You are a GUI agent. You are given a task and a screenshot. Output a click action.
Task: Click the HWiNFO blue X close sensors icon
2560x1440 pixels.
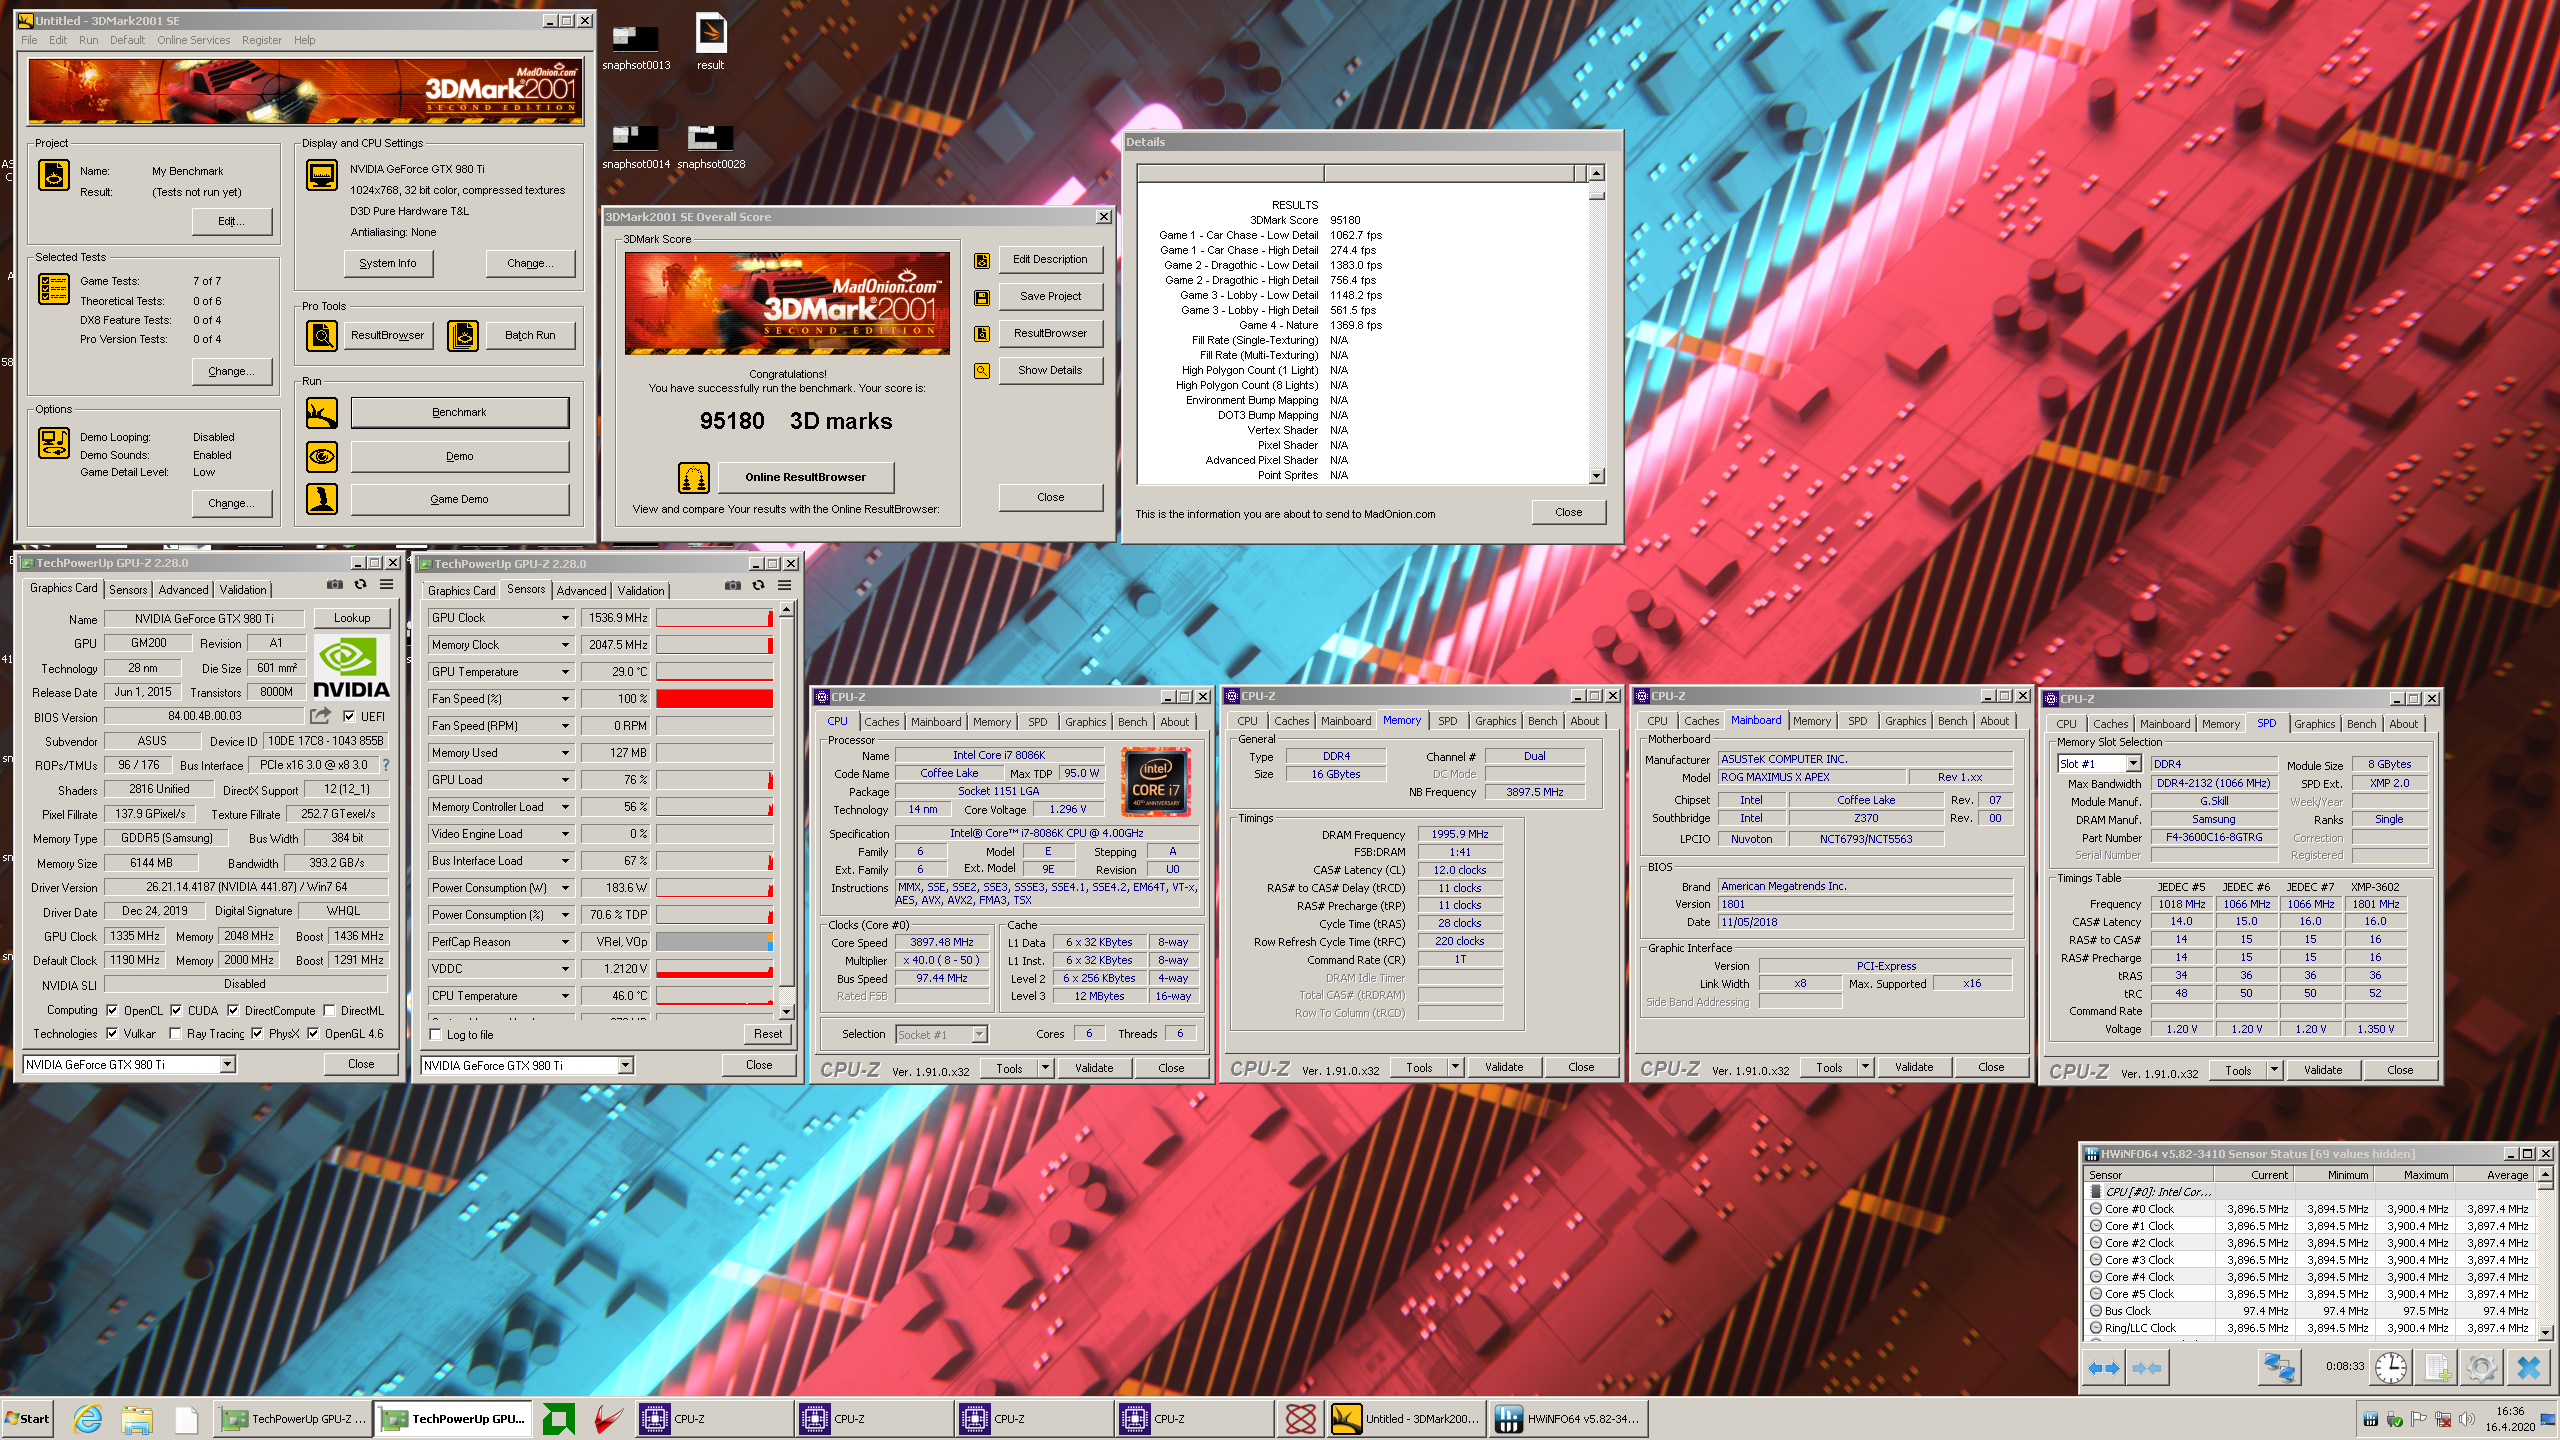click(2528, 1367)
